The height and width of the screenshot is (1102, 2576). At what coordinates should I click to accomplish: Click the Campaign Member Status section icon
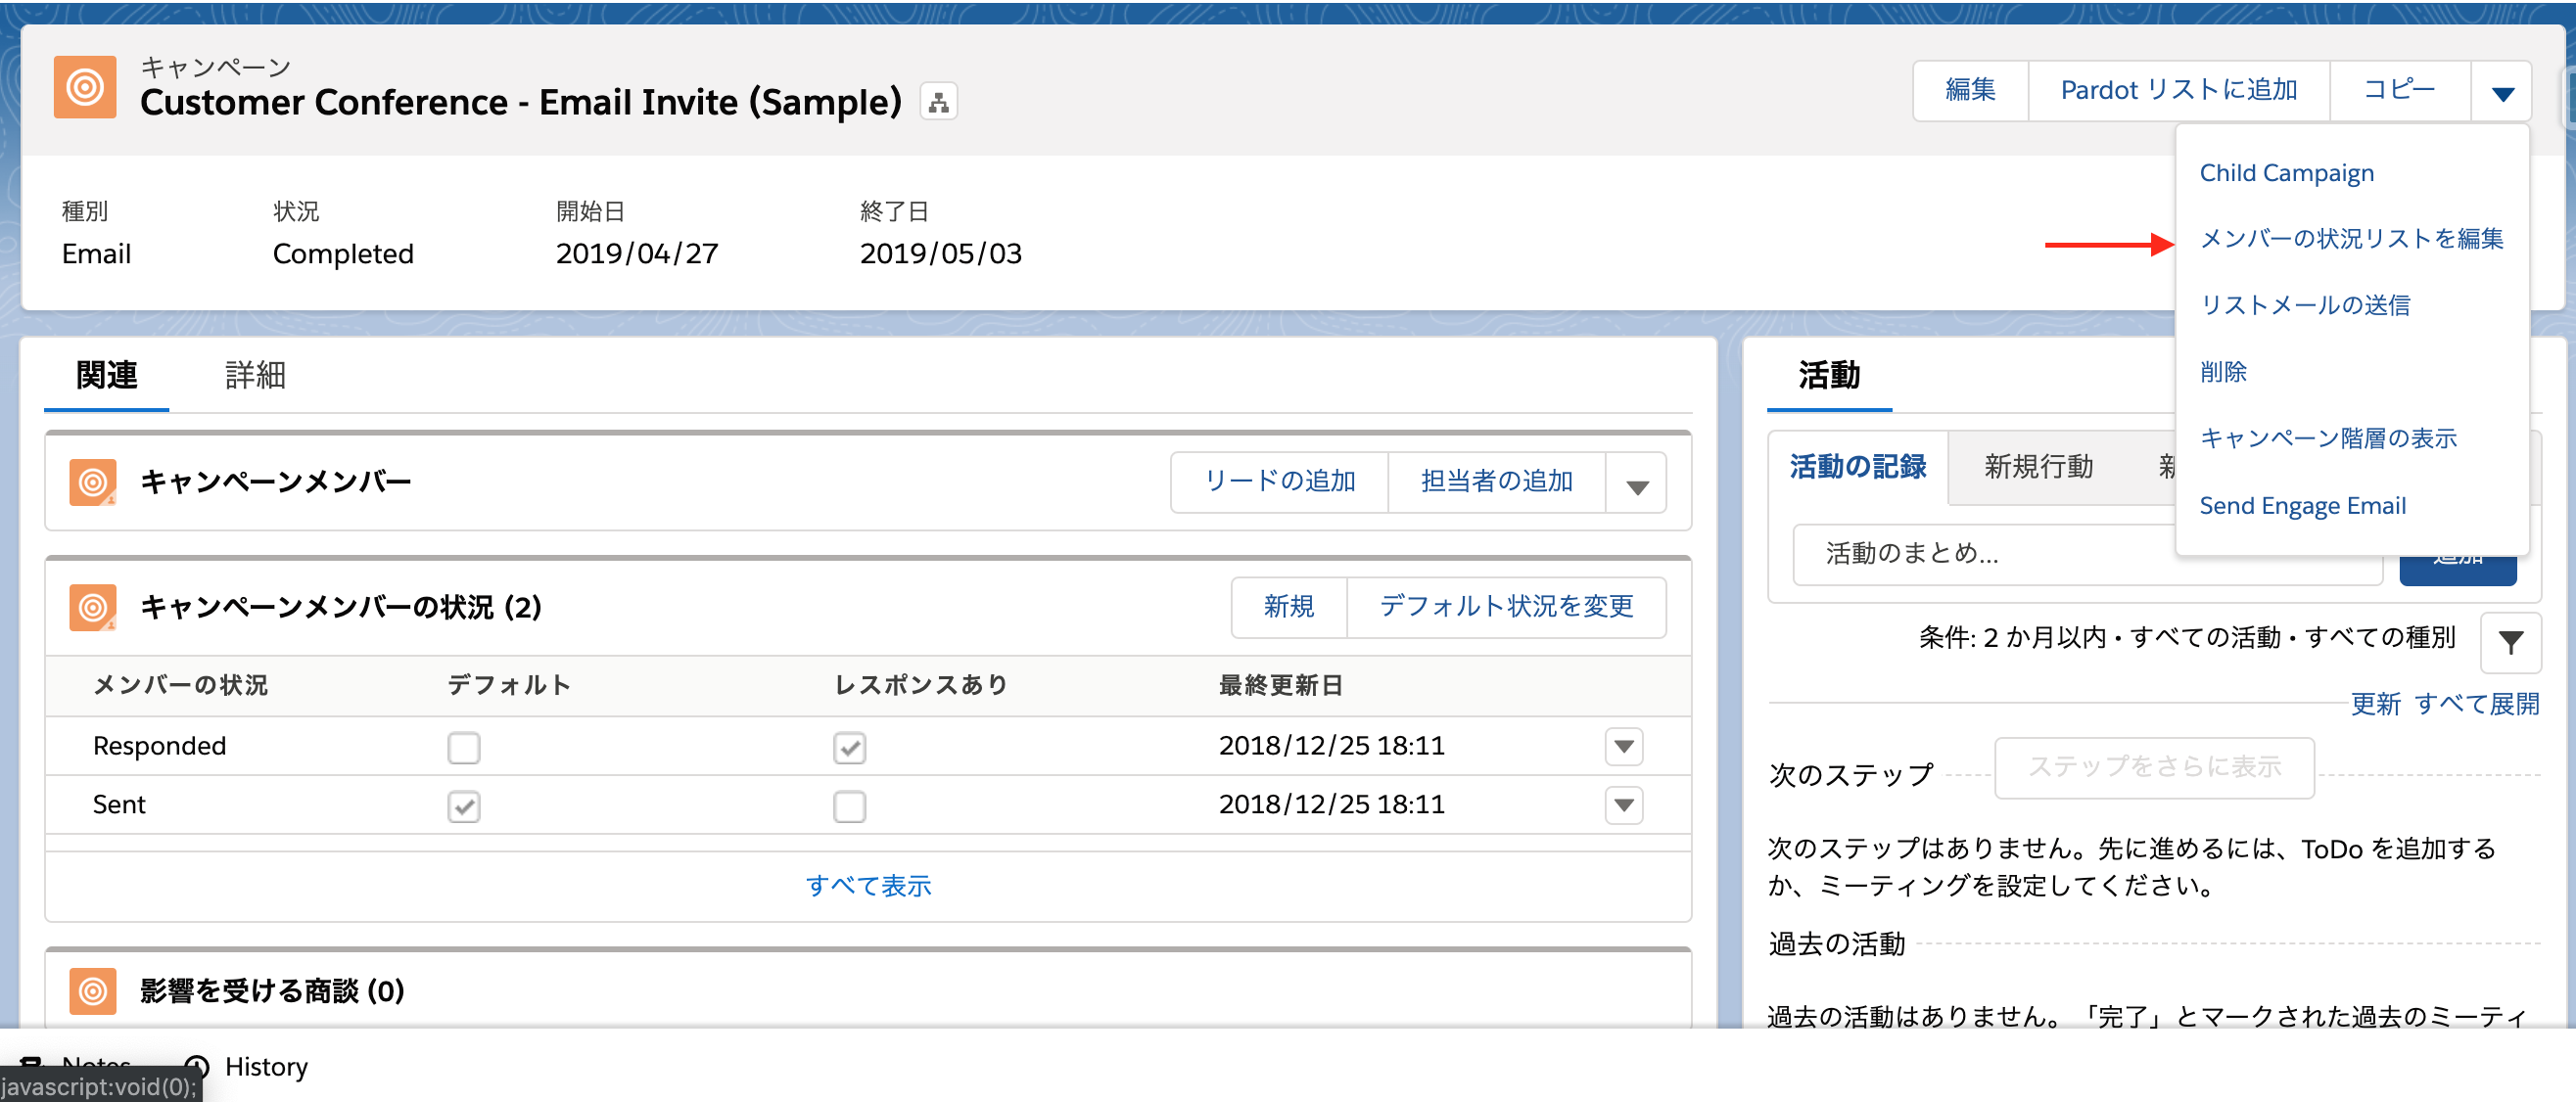pyautogui.click(x=92, y=607)
